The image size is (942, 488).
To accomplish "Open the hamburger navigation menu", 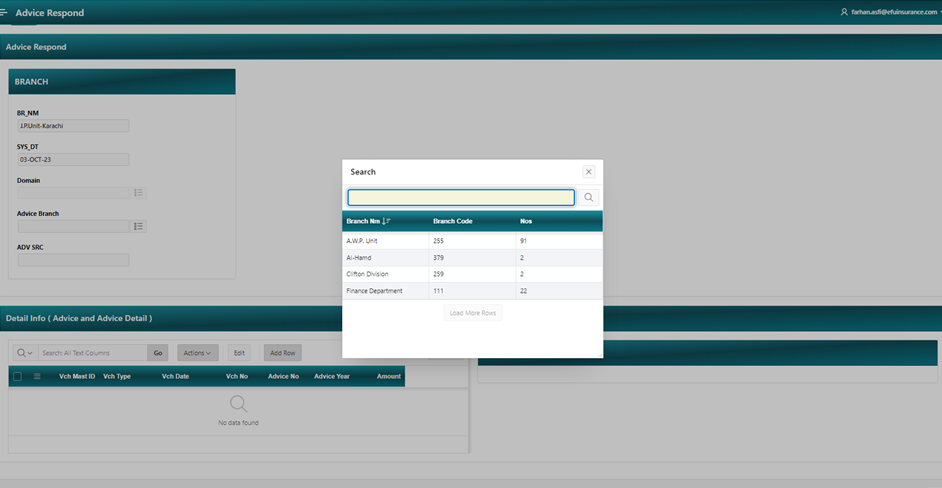I will pyautogui.click(x=5, y=12).
